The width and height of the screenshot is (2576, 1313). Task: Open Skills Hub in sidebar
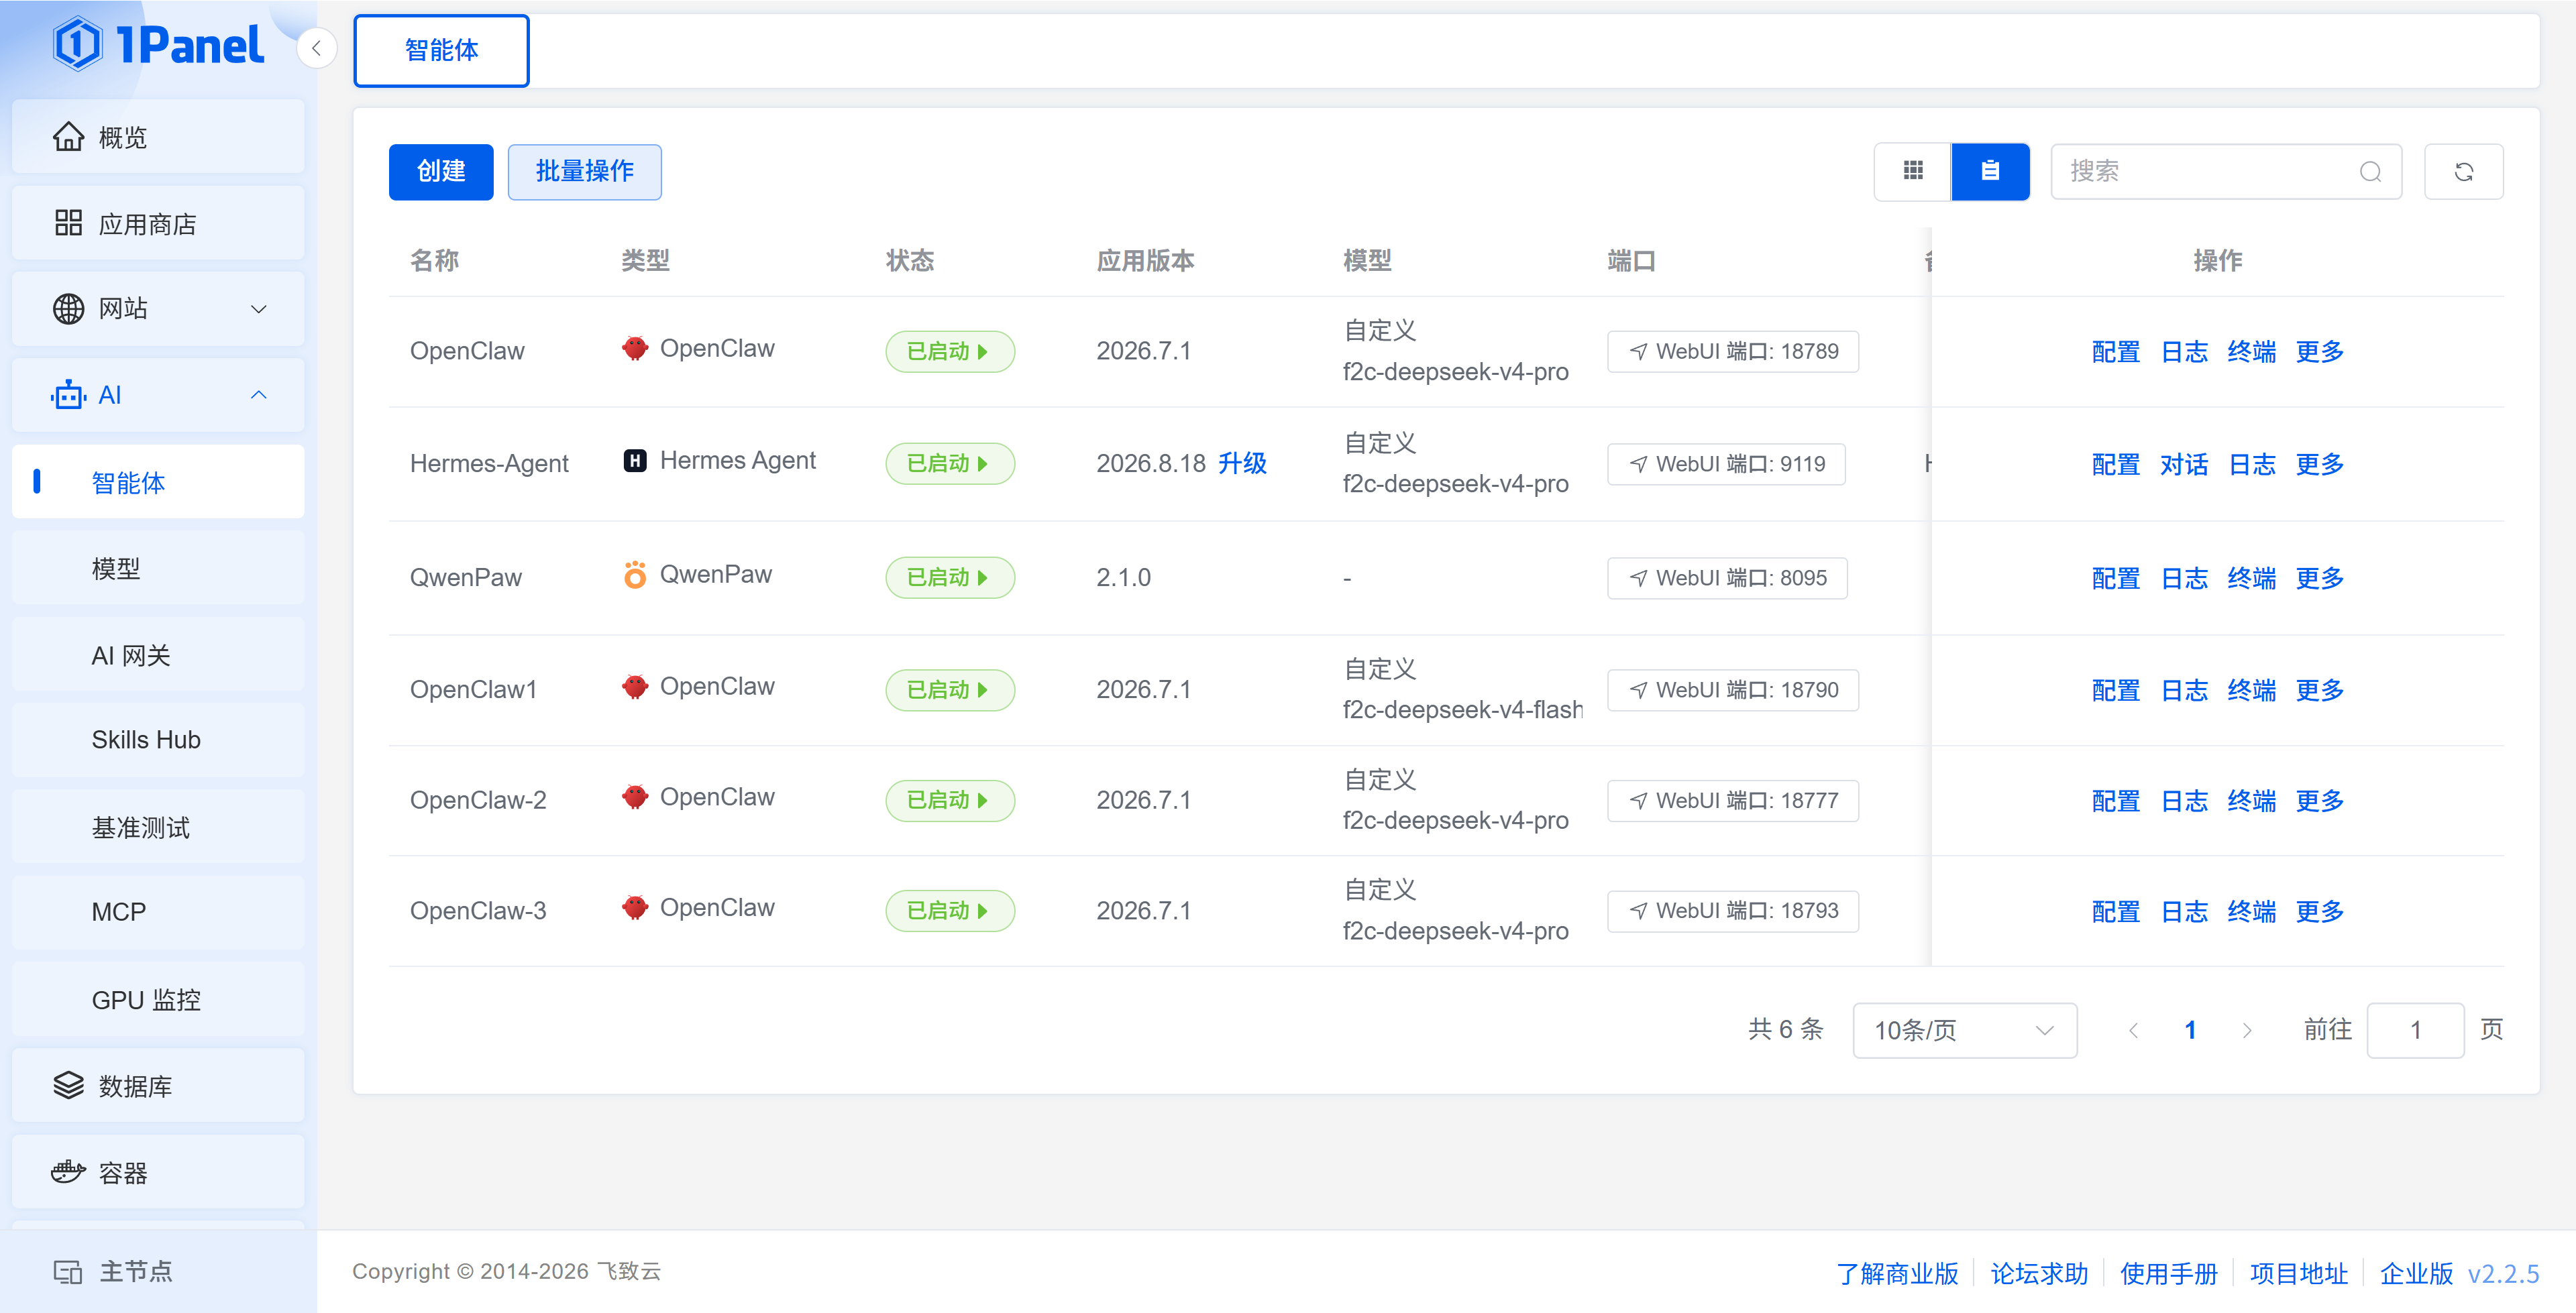click(158, 740)
